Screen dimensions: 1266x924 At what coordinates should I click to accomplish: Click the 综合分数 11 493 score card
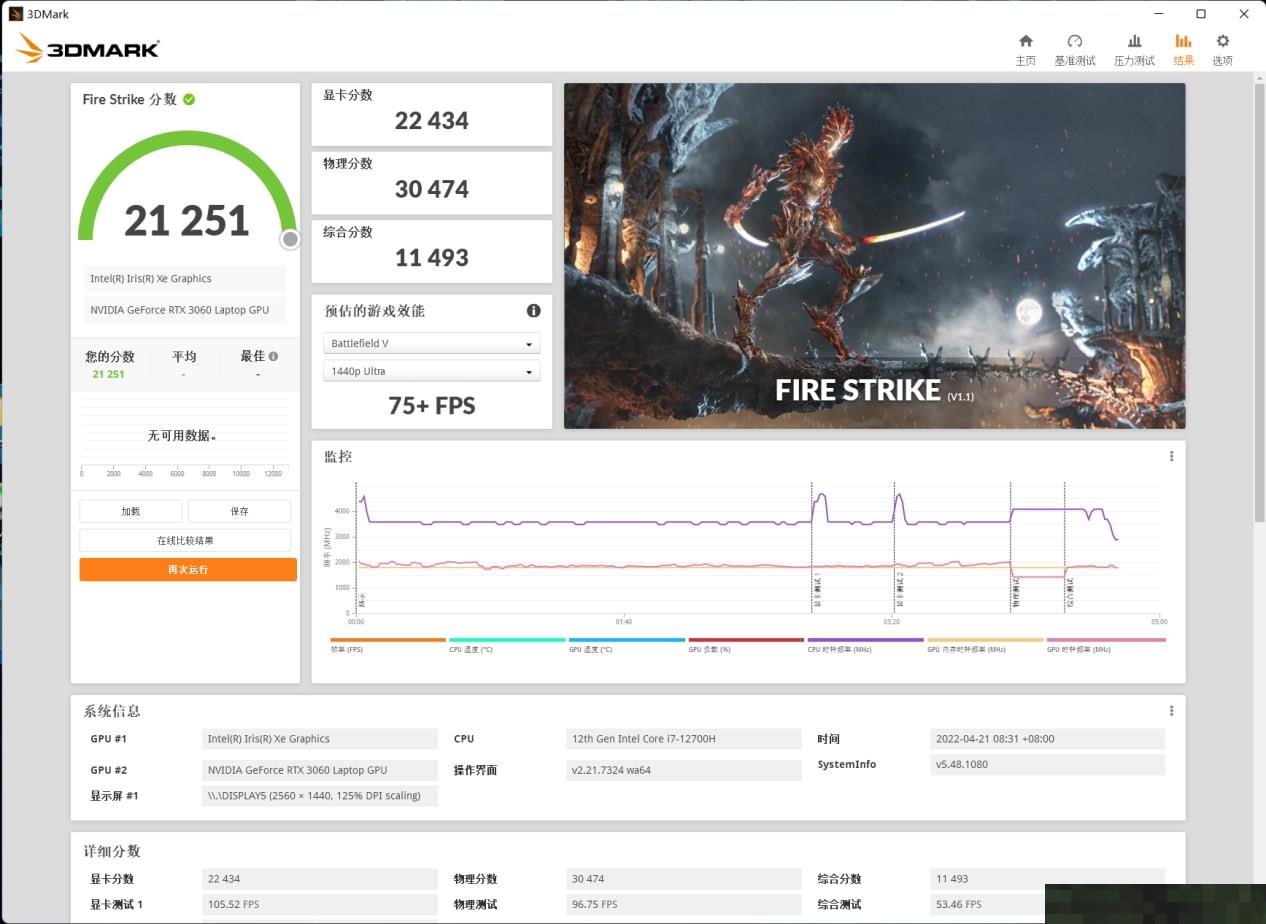(431, 251)
